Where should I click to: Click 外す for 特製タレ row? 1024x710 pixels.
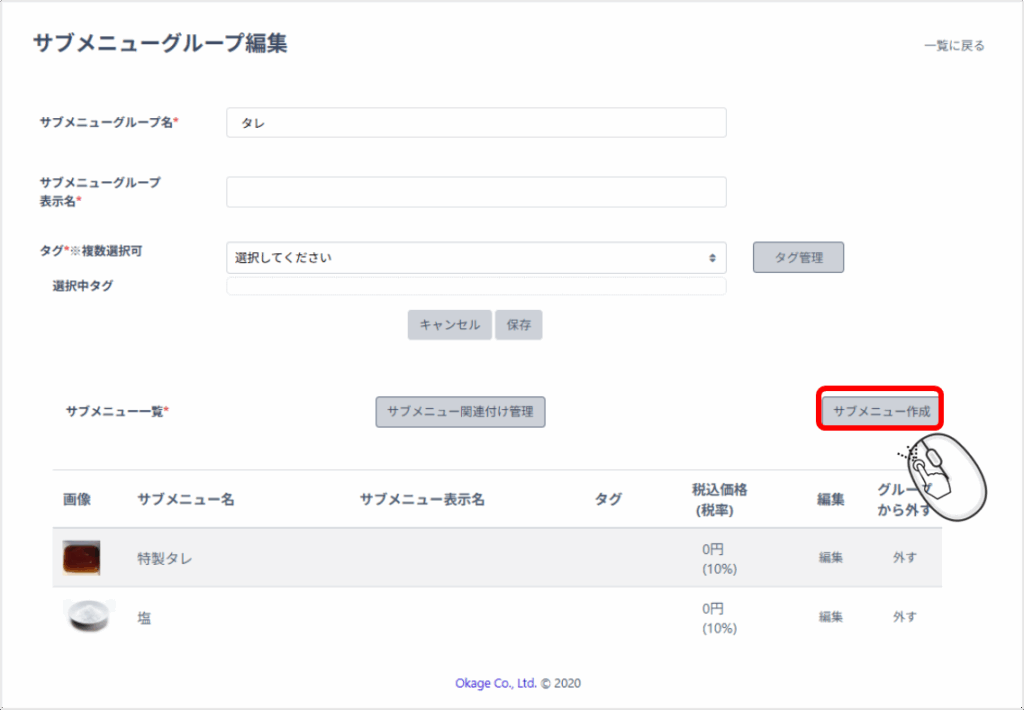[x=904, y=558]
